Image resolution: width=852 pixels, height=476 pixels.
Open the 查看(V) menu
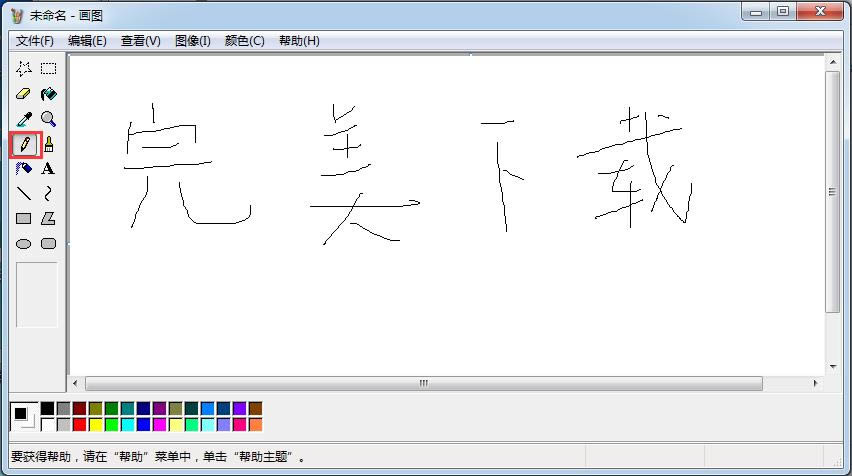tap(141, 41)
